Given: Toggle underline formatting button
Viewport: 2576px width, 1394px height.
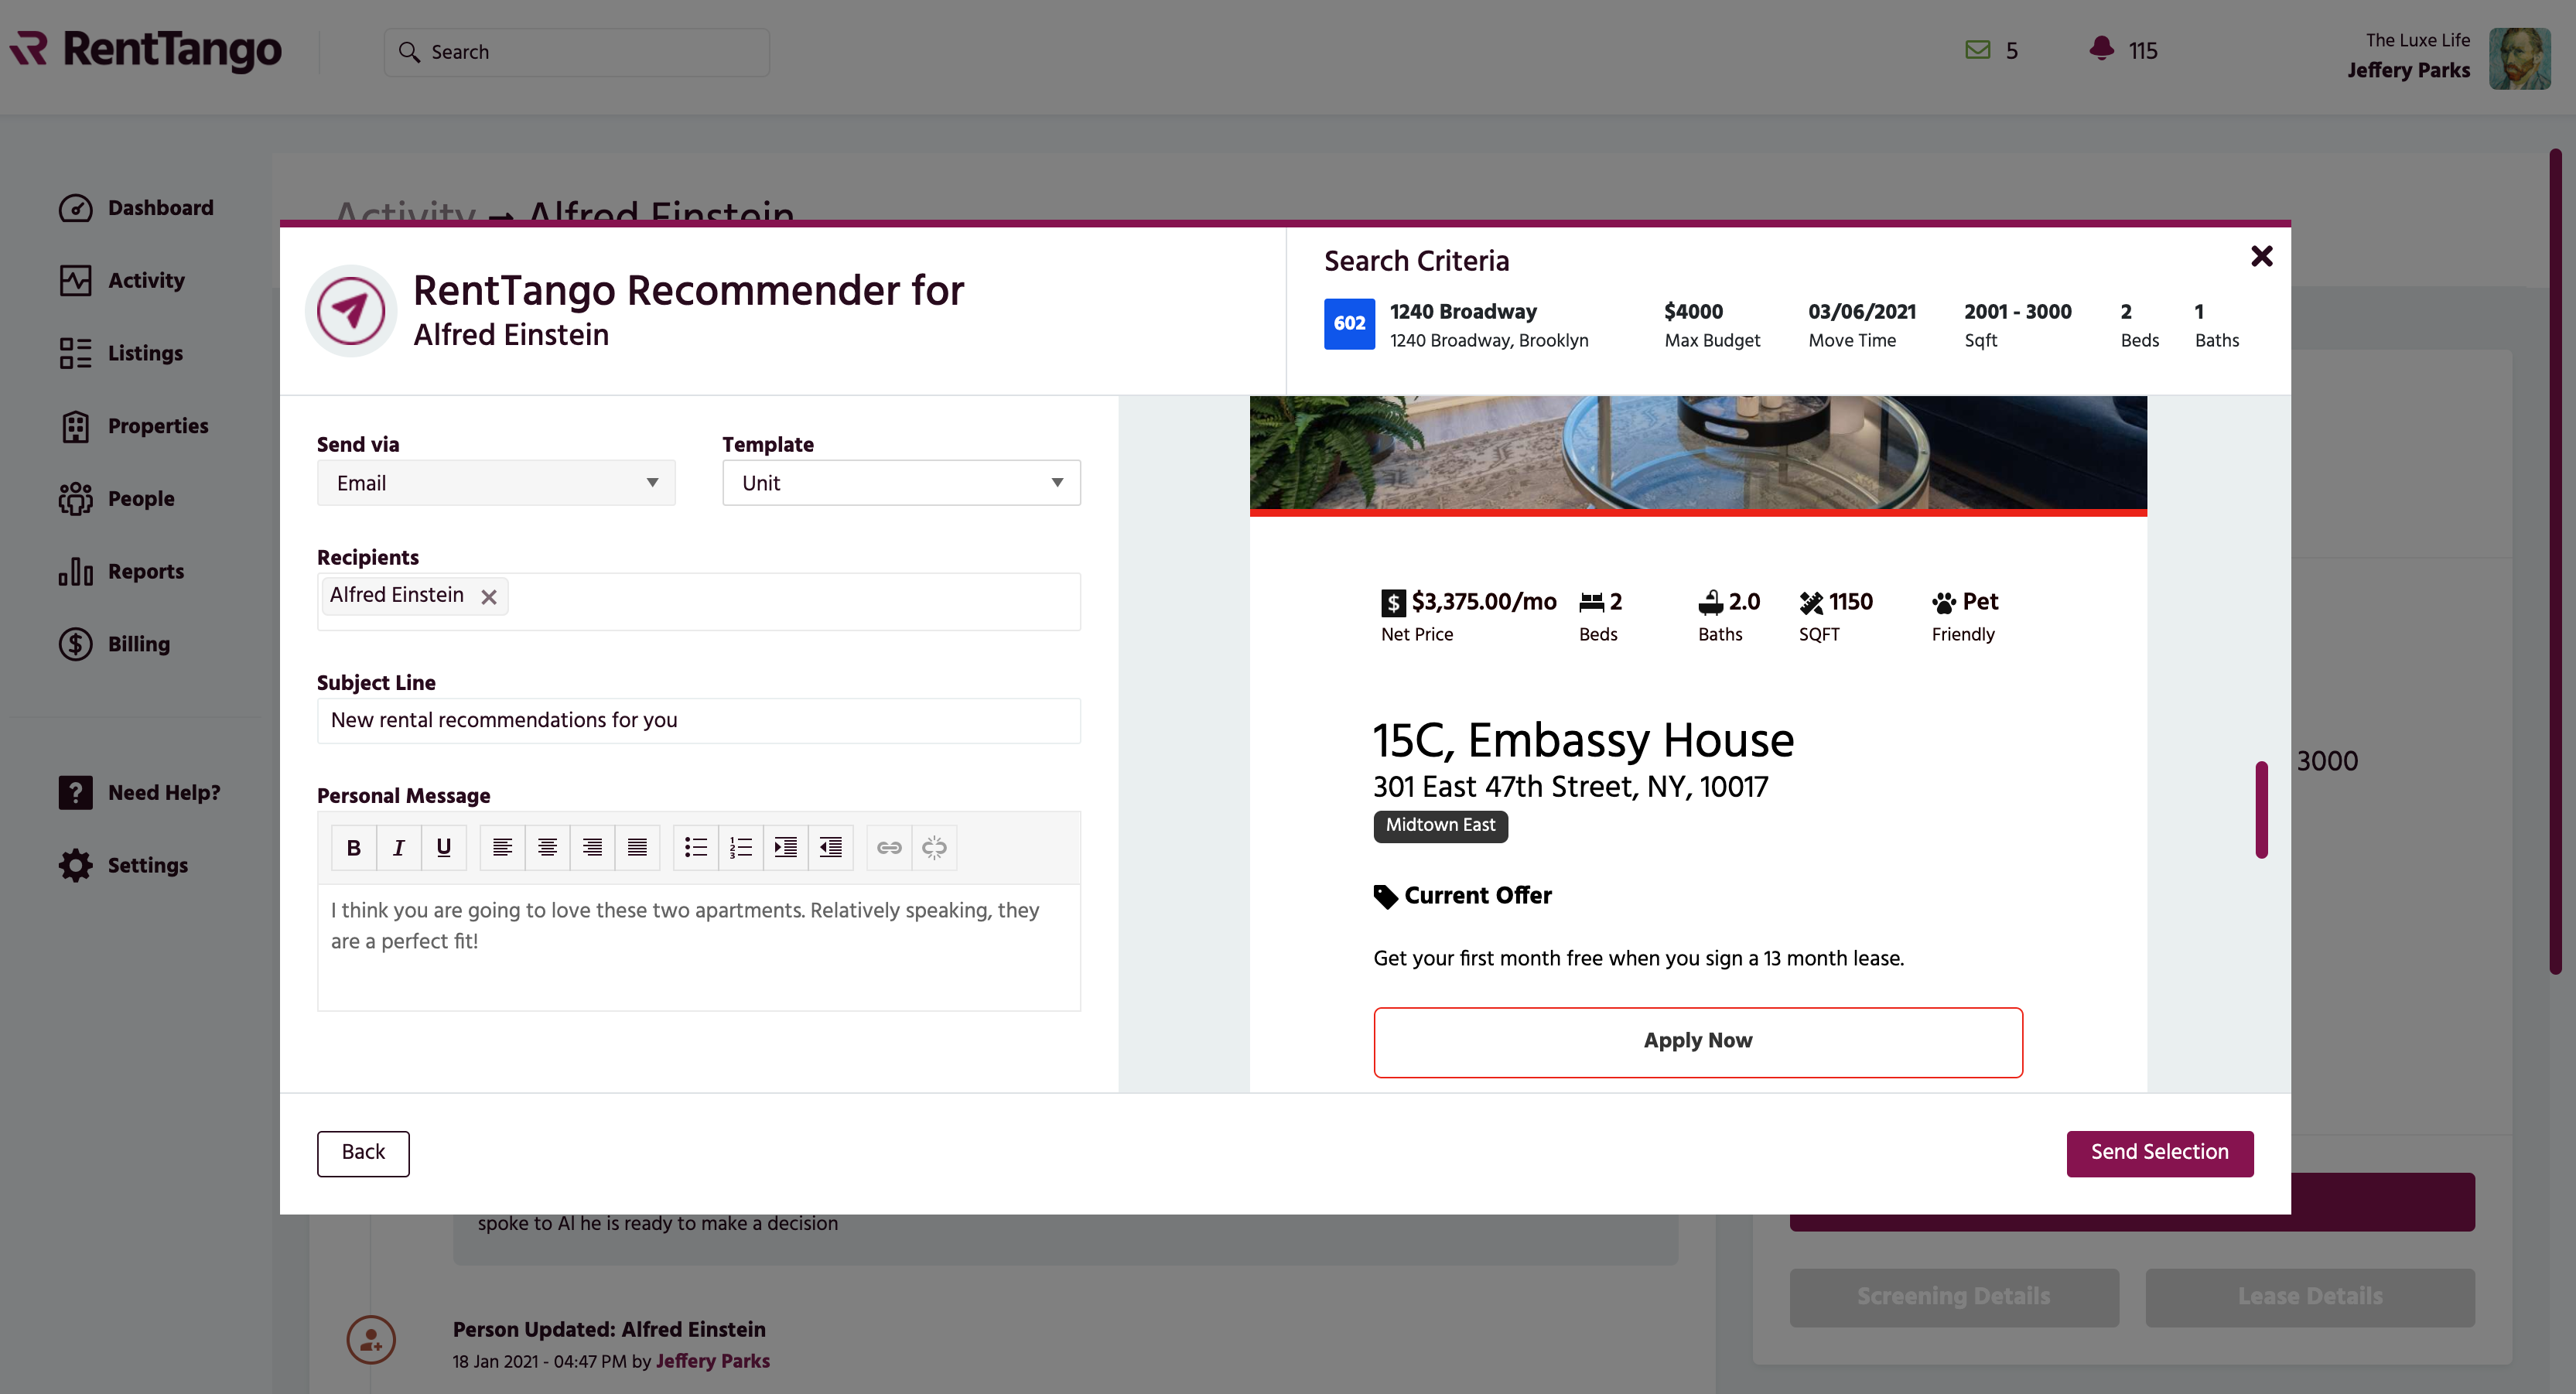Looking at the screenshot, I should coord(443,848).
